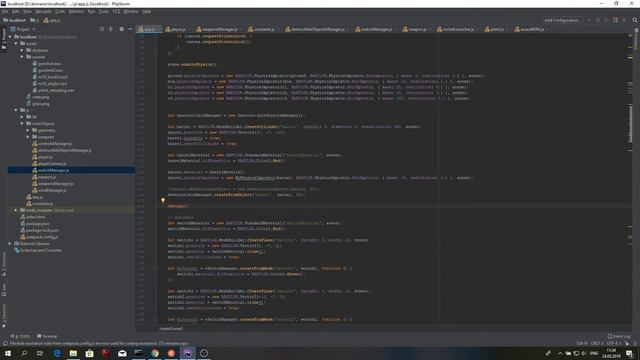Select destructibleObjectsManager.js in project tree
Screen dimensions: 640x360
[64, 150]
